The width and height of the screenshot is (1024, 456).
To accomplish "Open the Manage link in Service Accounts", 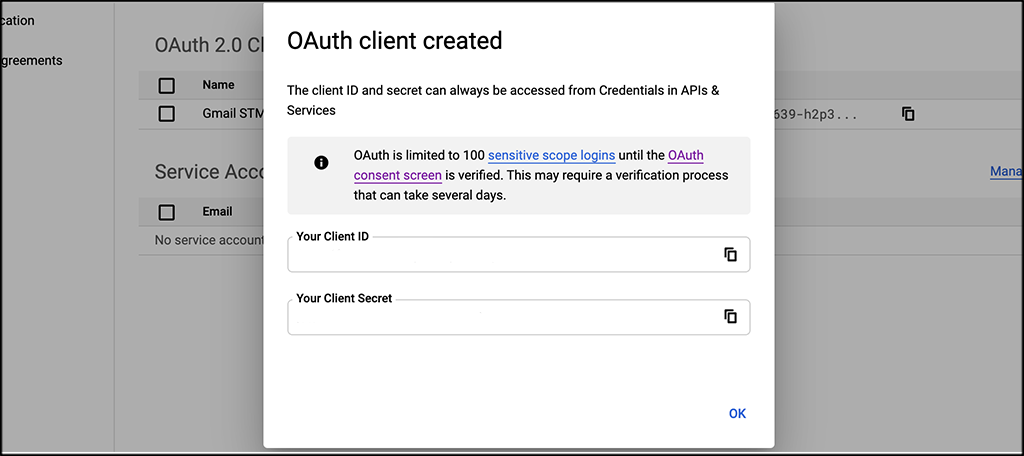I will (x=1006, y=172).
